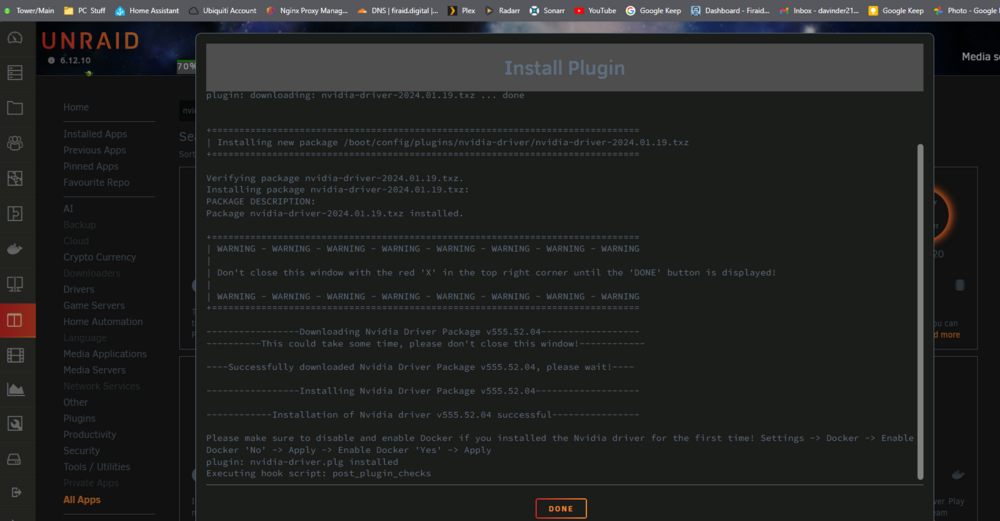This screenshot has width=1000, height=521.
Task: Open the PC Stuff bookmarks folder
Action: tap(85, 10)
